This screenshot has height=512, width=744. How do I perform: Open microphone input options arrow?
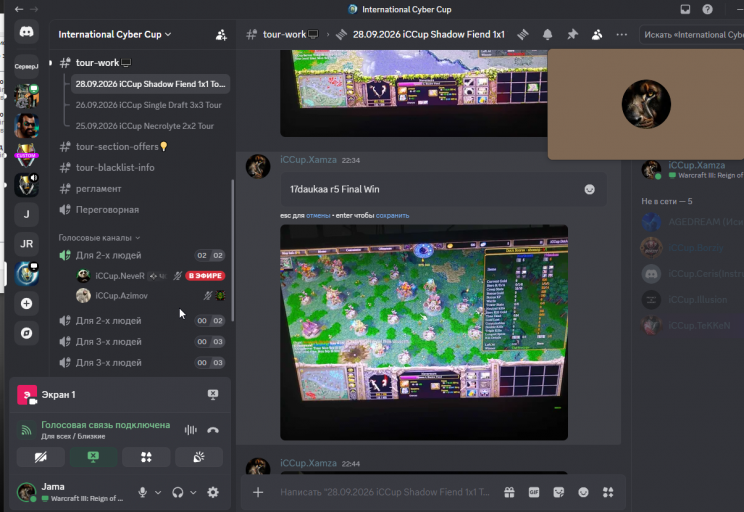tap(158, 492)
